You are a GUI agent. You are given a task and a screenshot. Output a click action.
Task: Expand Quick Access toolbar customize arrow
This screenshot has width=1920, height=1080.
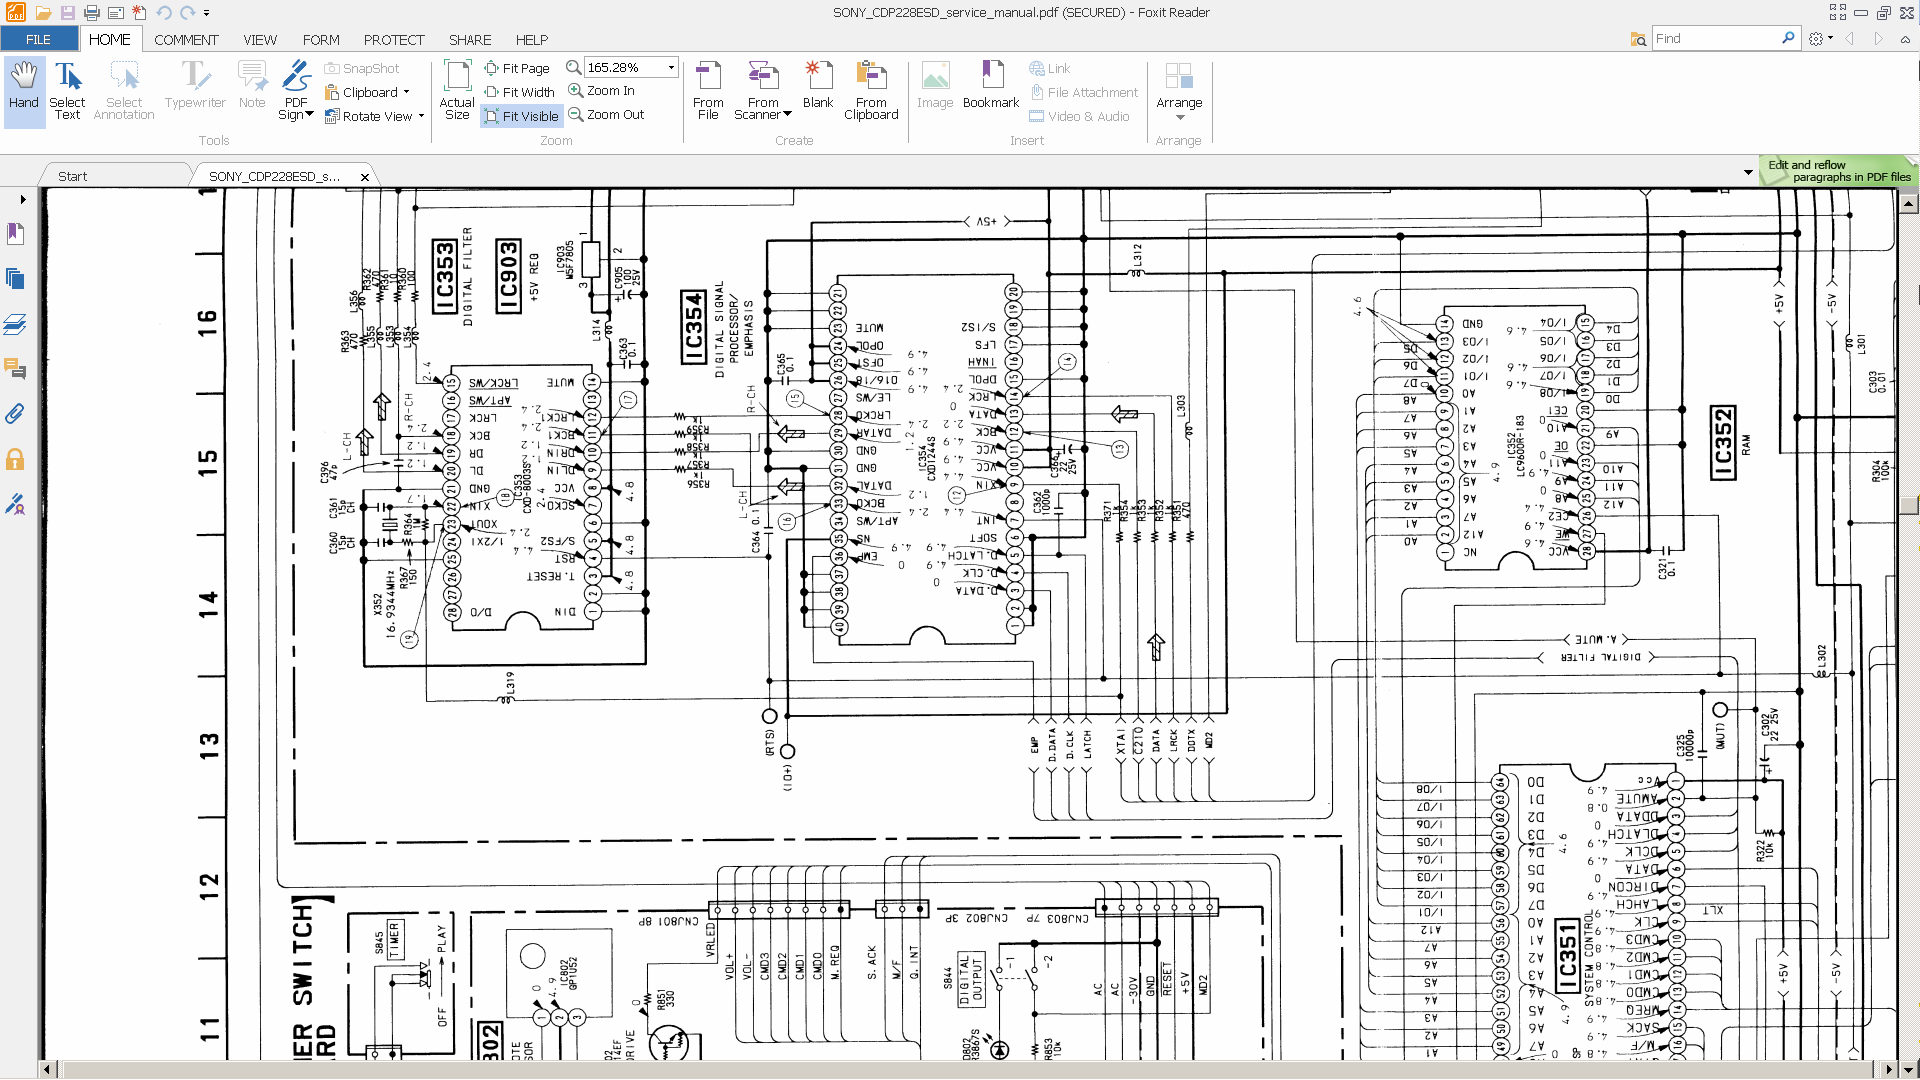(x=207, y=13)
